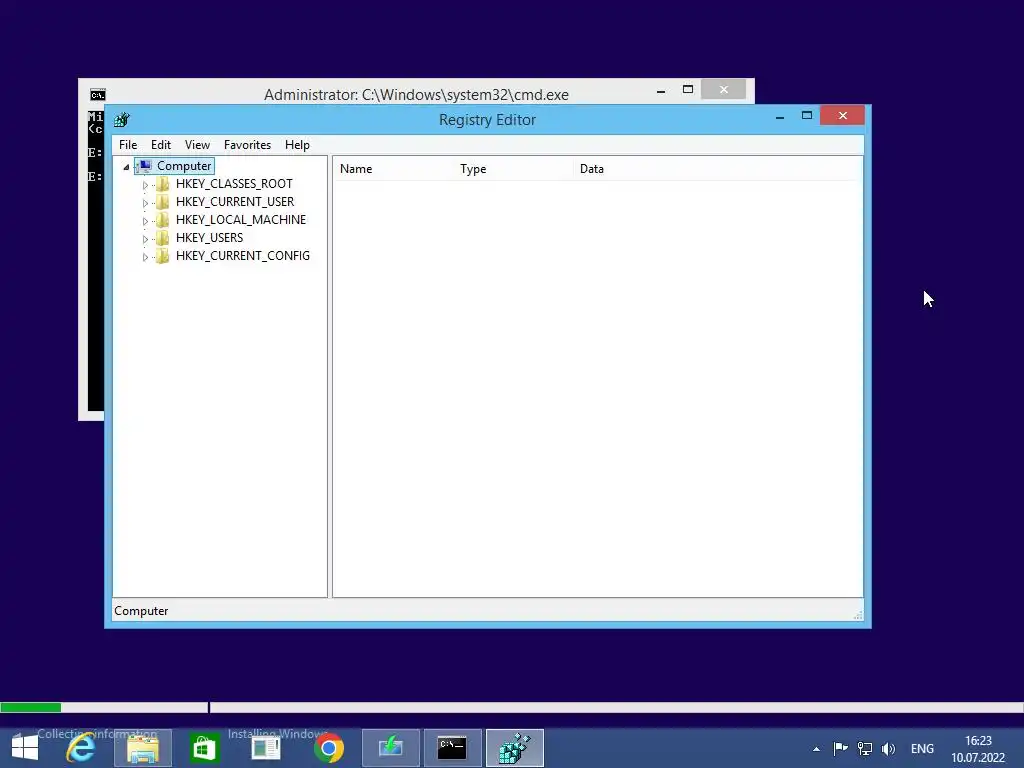This screenshot has height=768, width=1024.
Task: Collapse the Computer node in the tree
Action: 126,167
